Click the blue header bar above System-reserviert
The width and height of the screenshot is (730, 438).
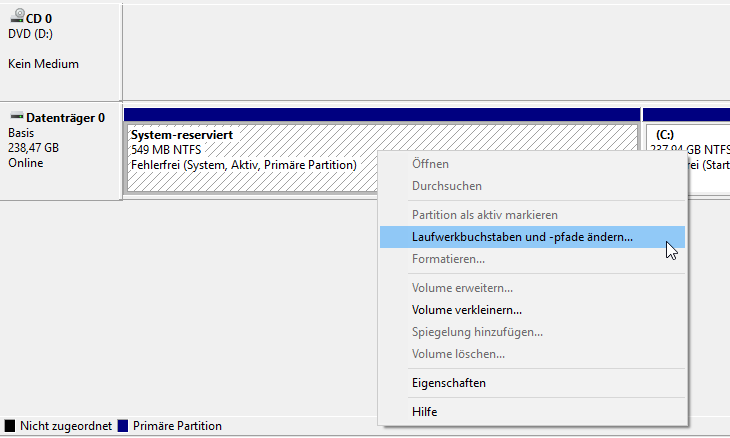point(380,114)
